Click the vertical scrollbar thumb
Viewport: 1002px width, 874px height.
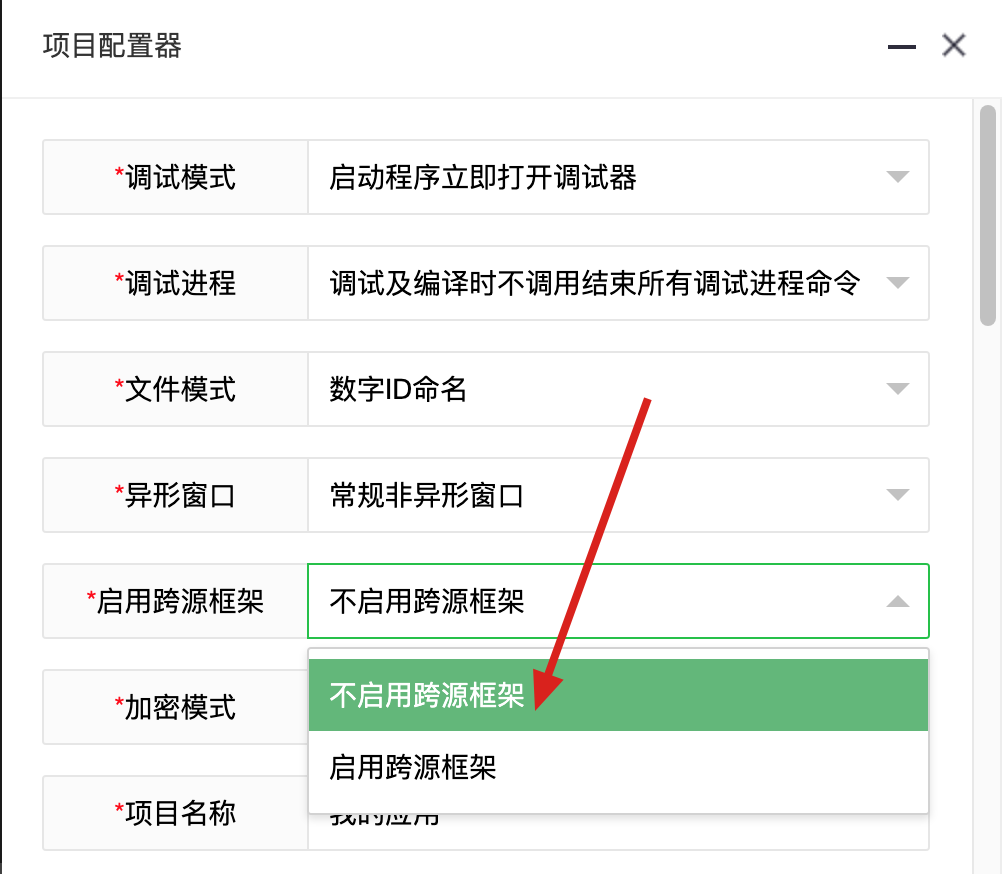point(988,216)
